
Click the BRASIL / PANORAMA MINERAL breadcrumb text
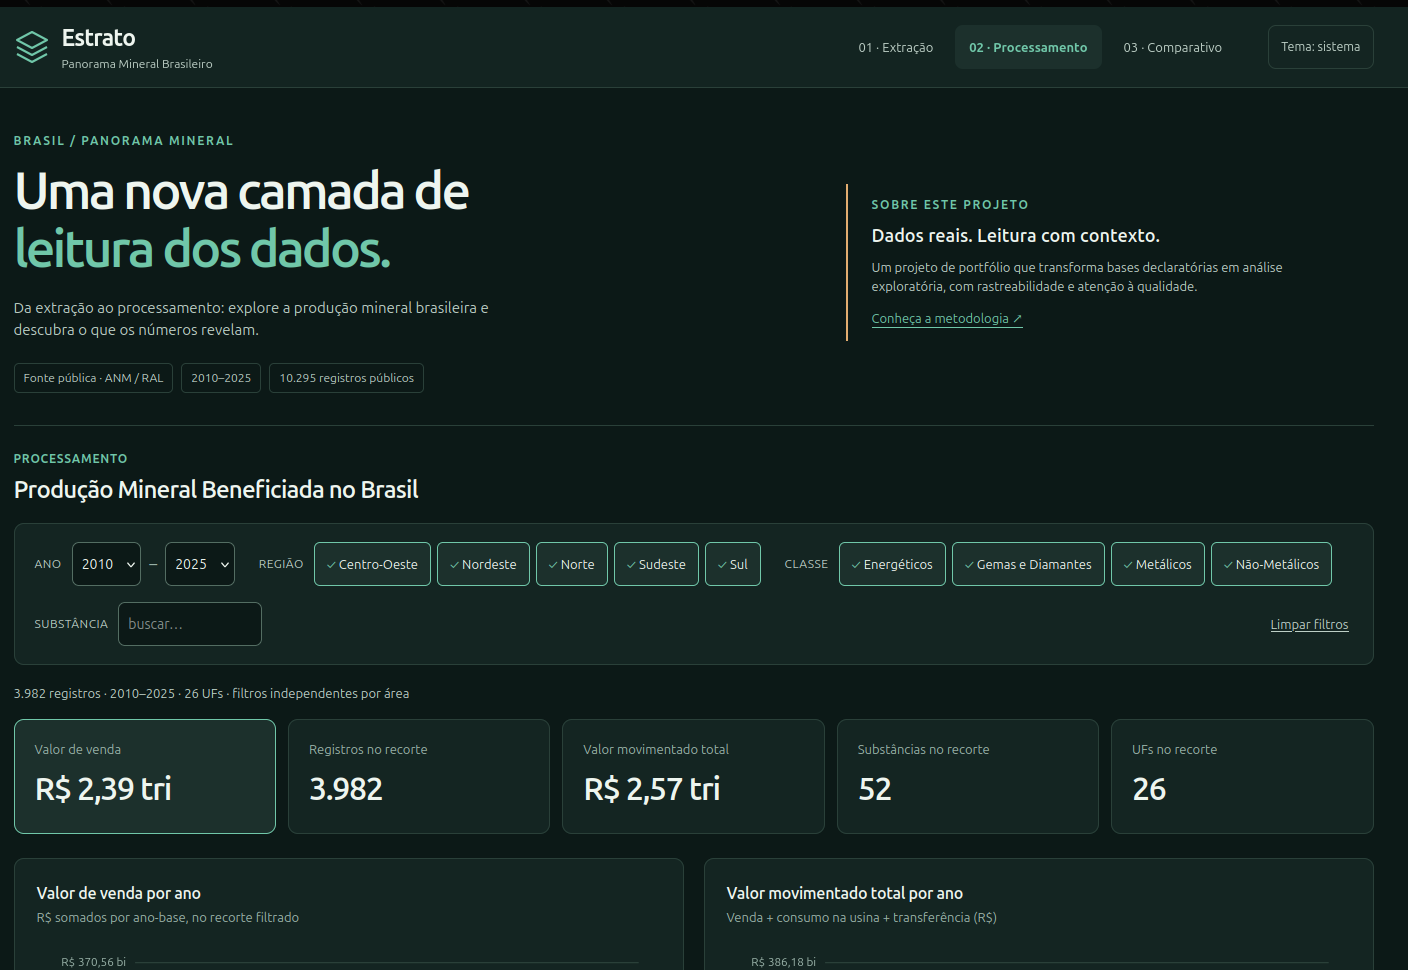click(x=123, y=141)
